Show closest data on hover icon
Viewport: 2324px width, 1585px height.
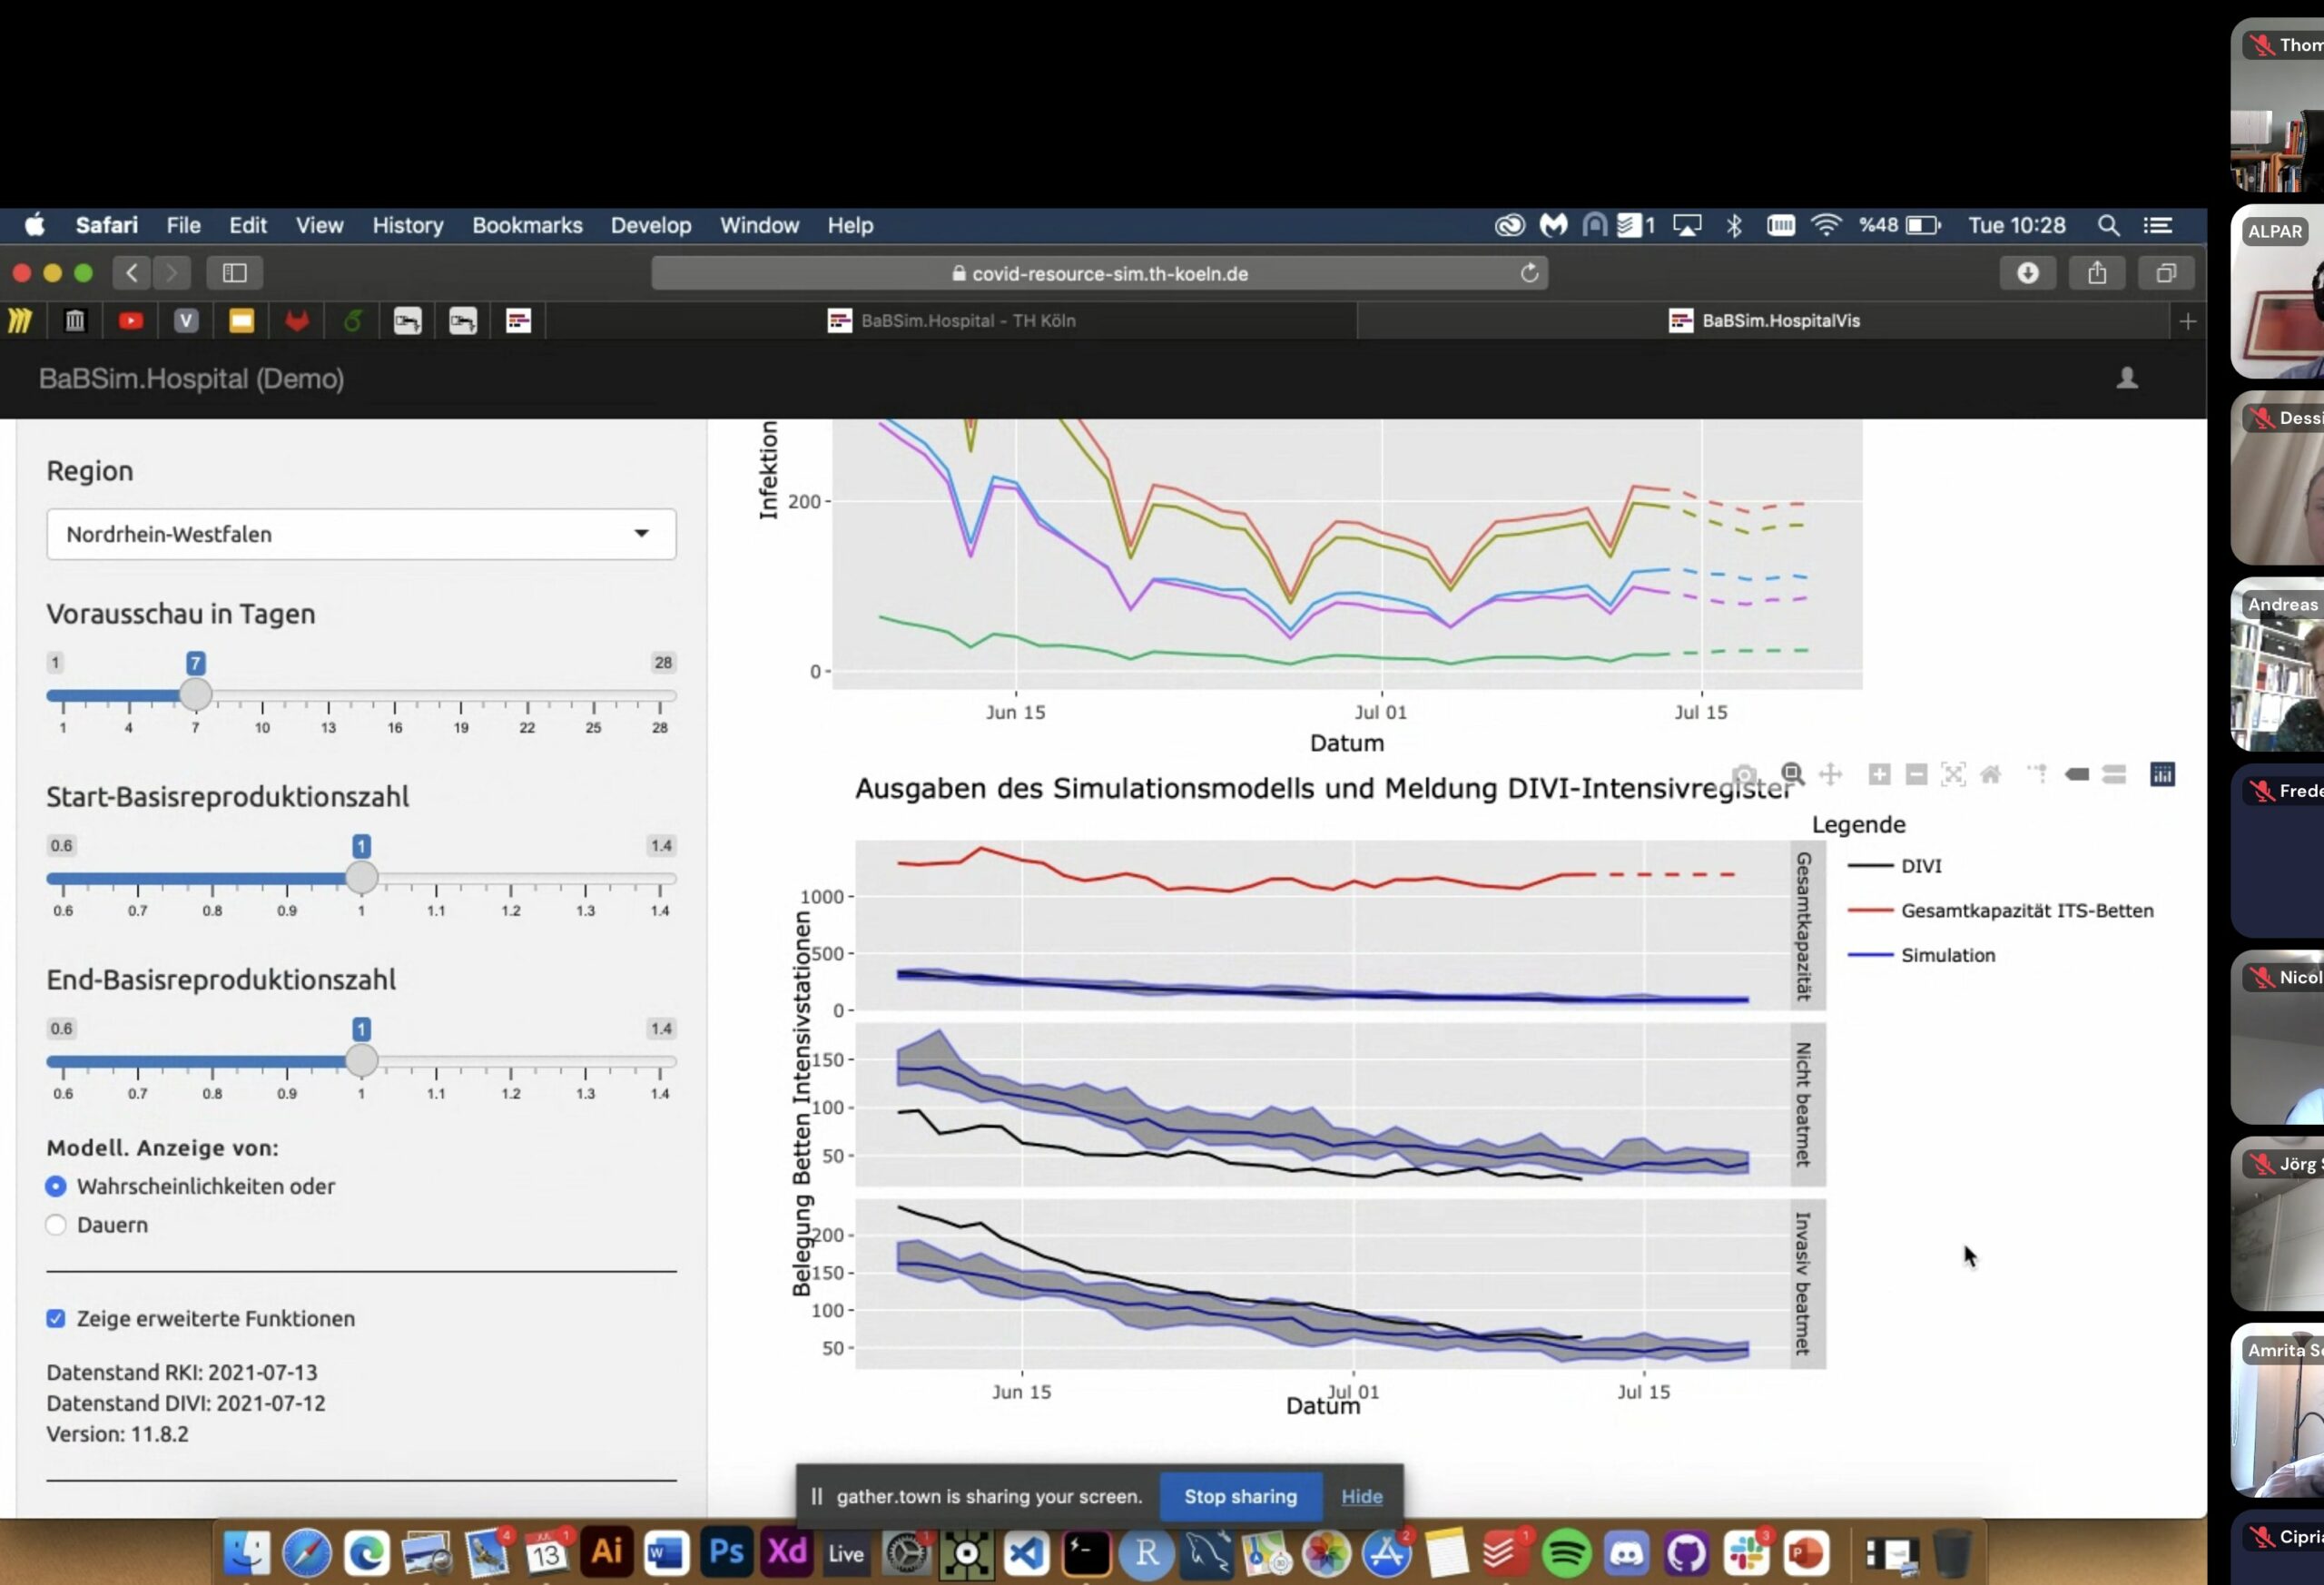(x=2076, y=774)
